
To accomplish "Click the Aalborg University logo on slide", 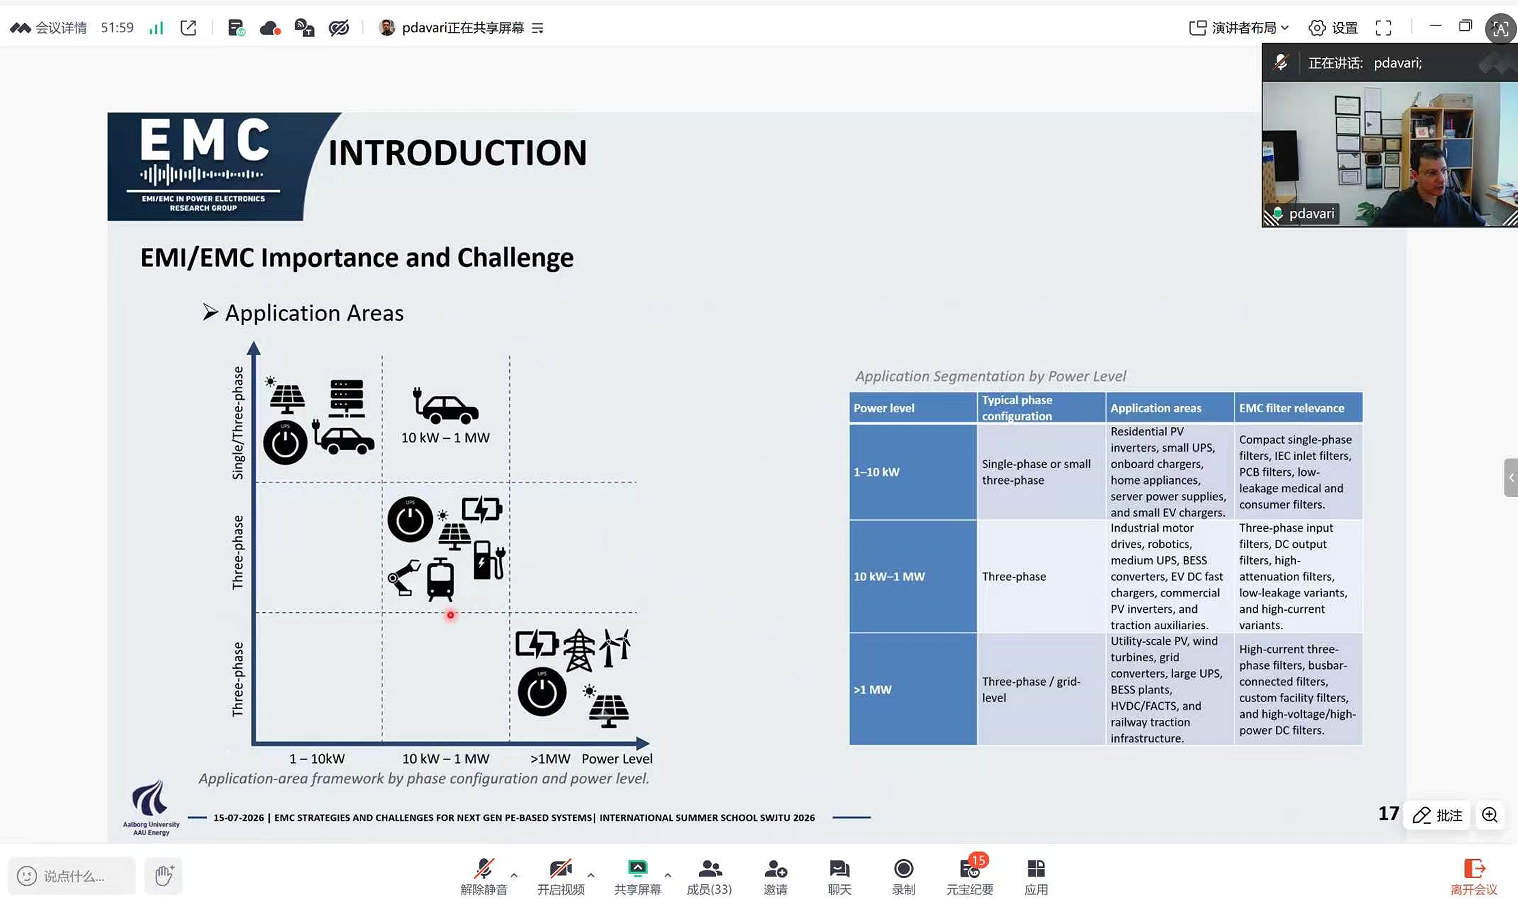I will point(151,808).
